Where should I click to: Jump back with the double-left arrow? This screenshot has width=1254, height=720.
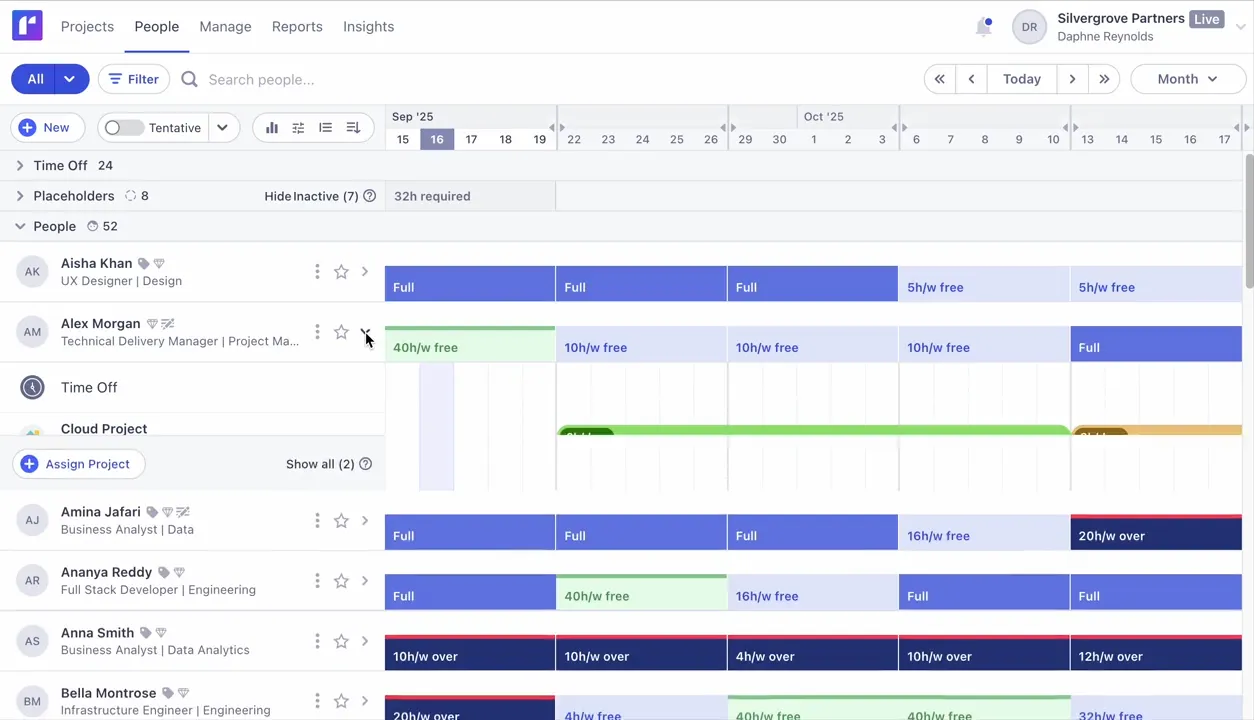[940, 79]
